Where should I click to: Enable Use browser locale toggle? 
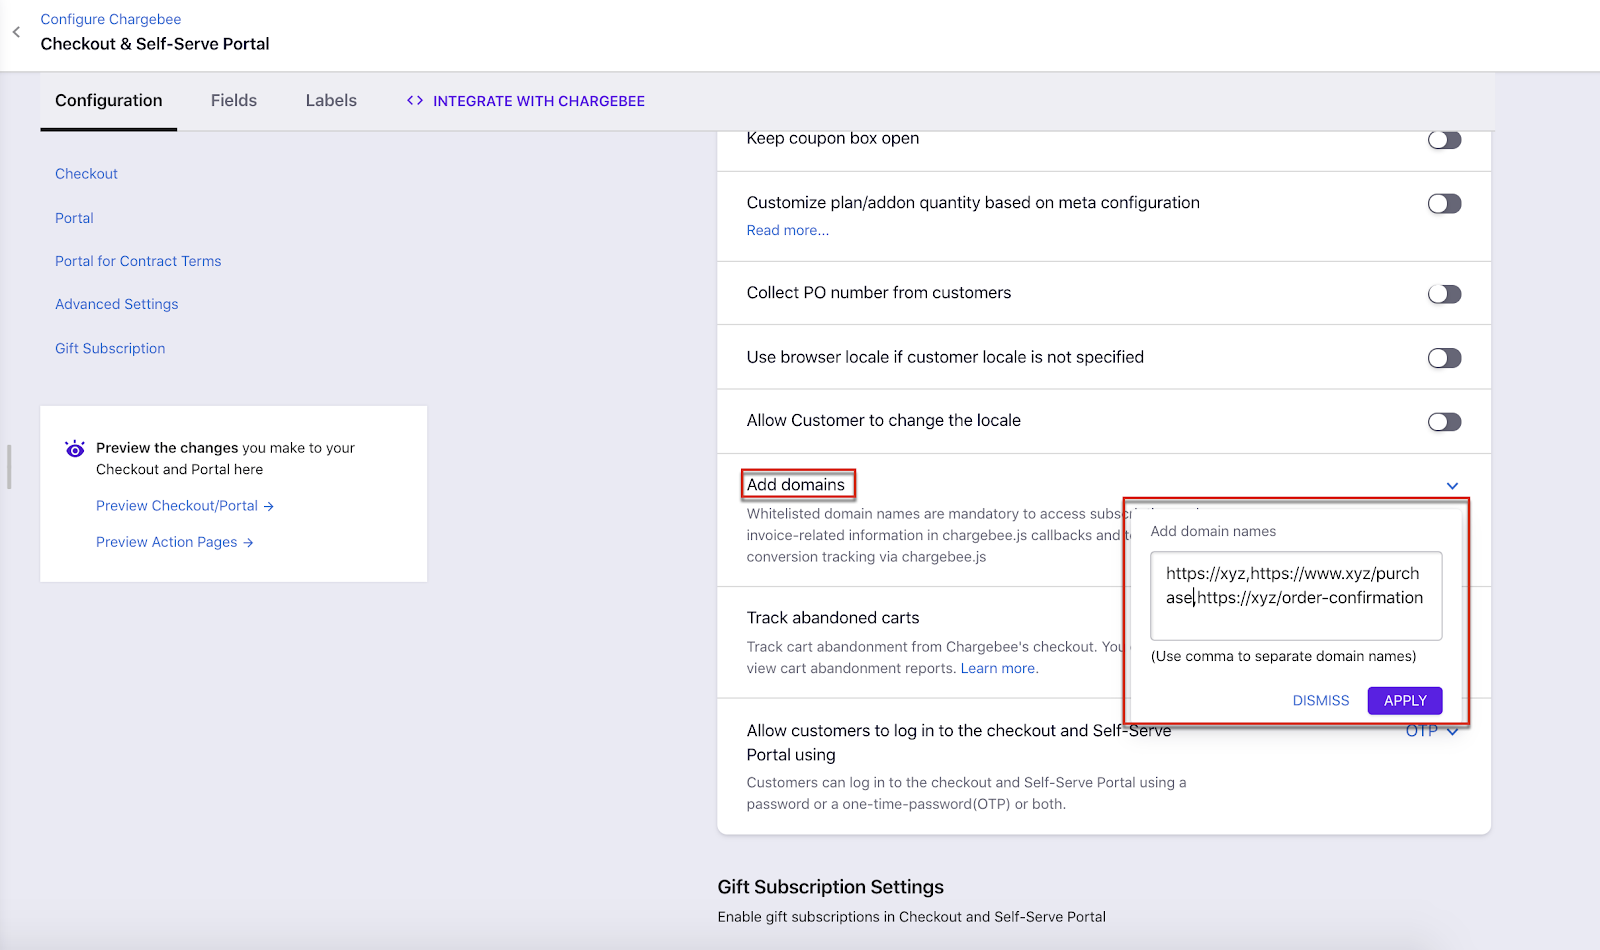click(1444, 358)
